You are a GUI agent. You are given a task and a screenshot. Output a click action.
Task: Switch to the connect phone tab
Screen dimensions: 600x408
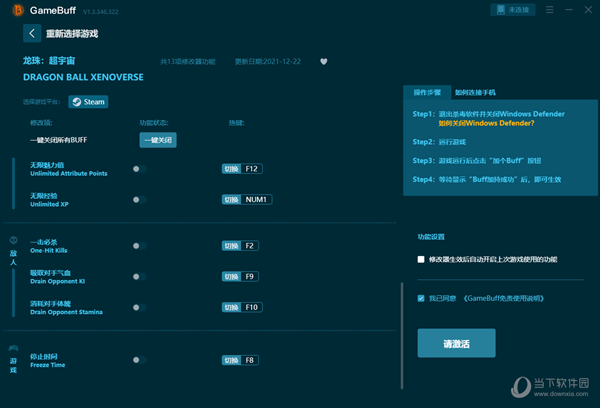click(475, 92)
